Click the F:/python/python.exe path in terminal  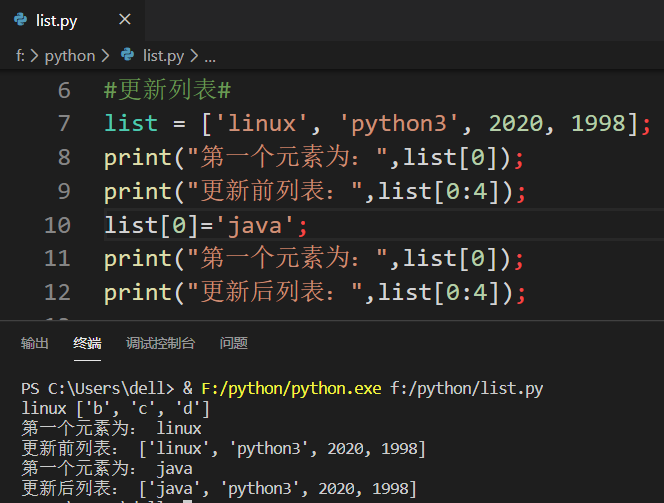click(x=291, y=388)
